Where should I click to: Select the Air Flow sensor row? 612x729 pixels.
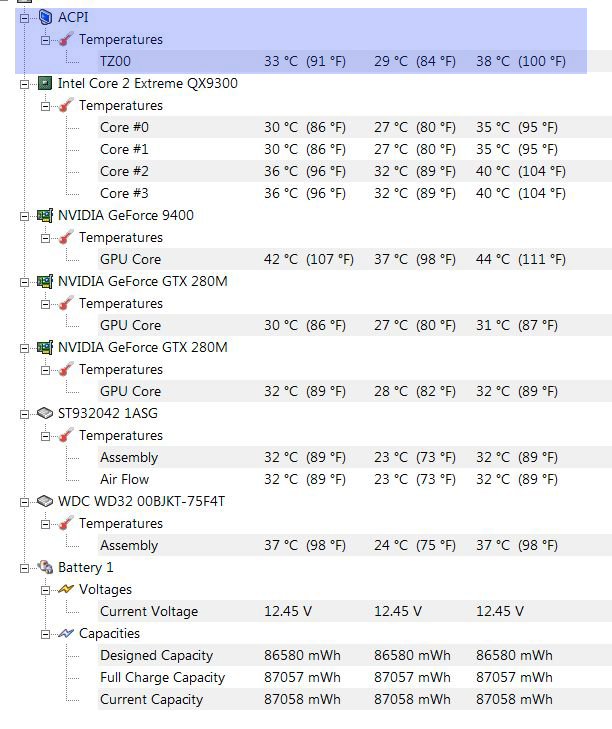coord(124,479)
